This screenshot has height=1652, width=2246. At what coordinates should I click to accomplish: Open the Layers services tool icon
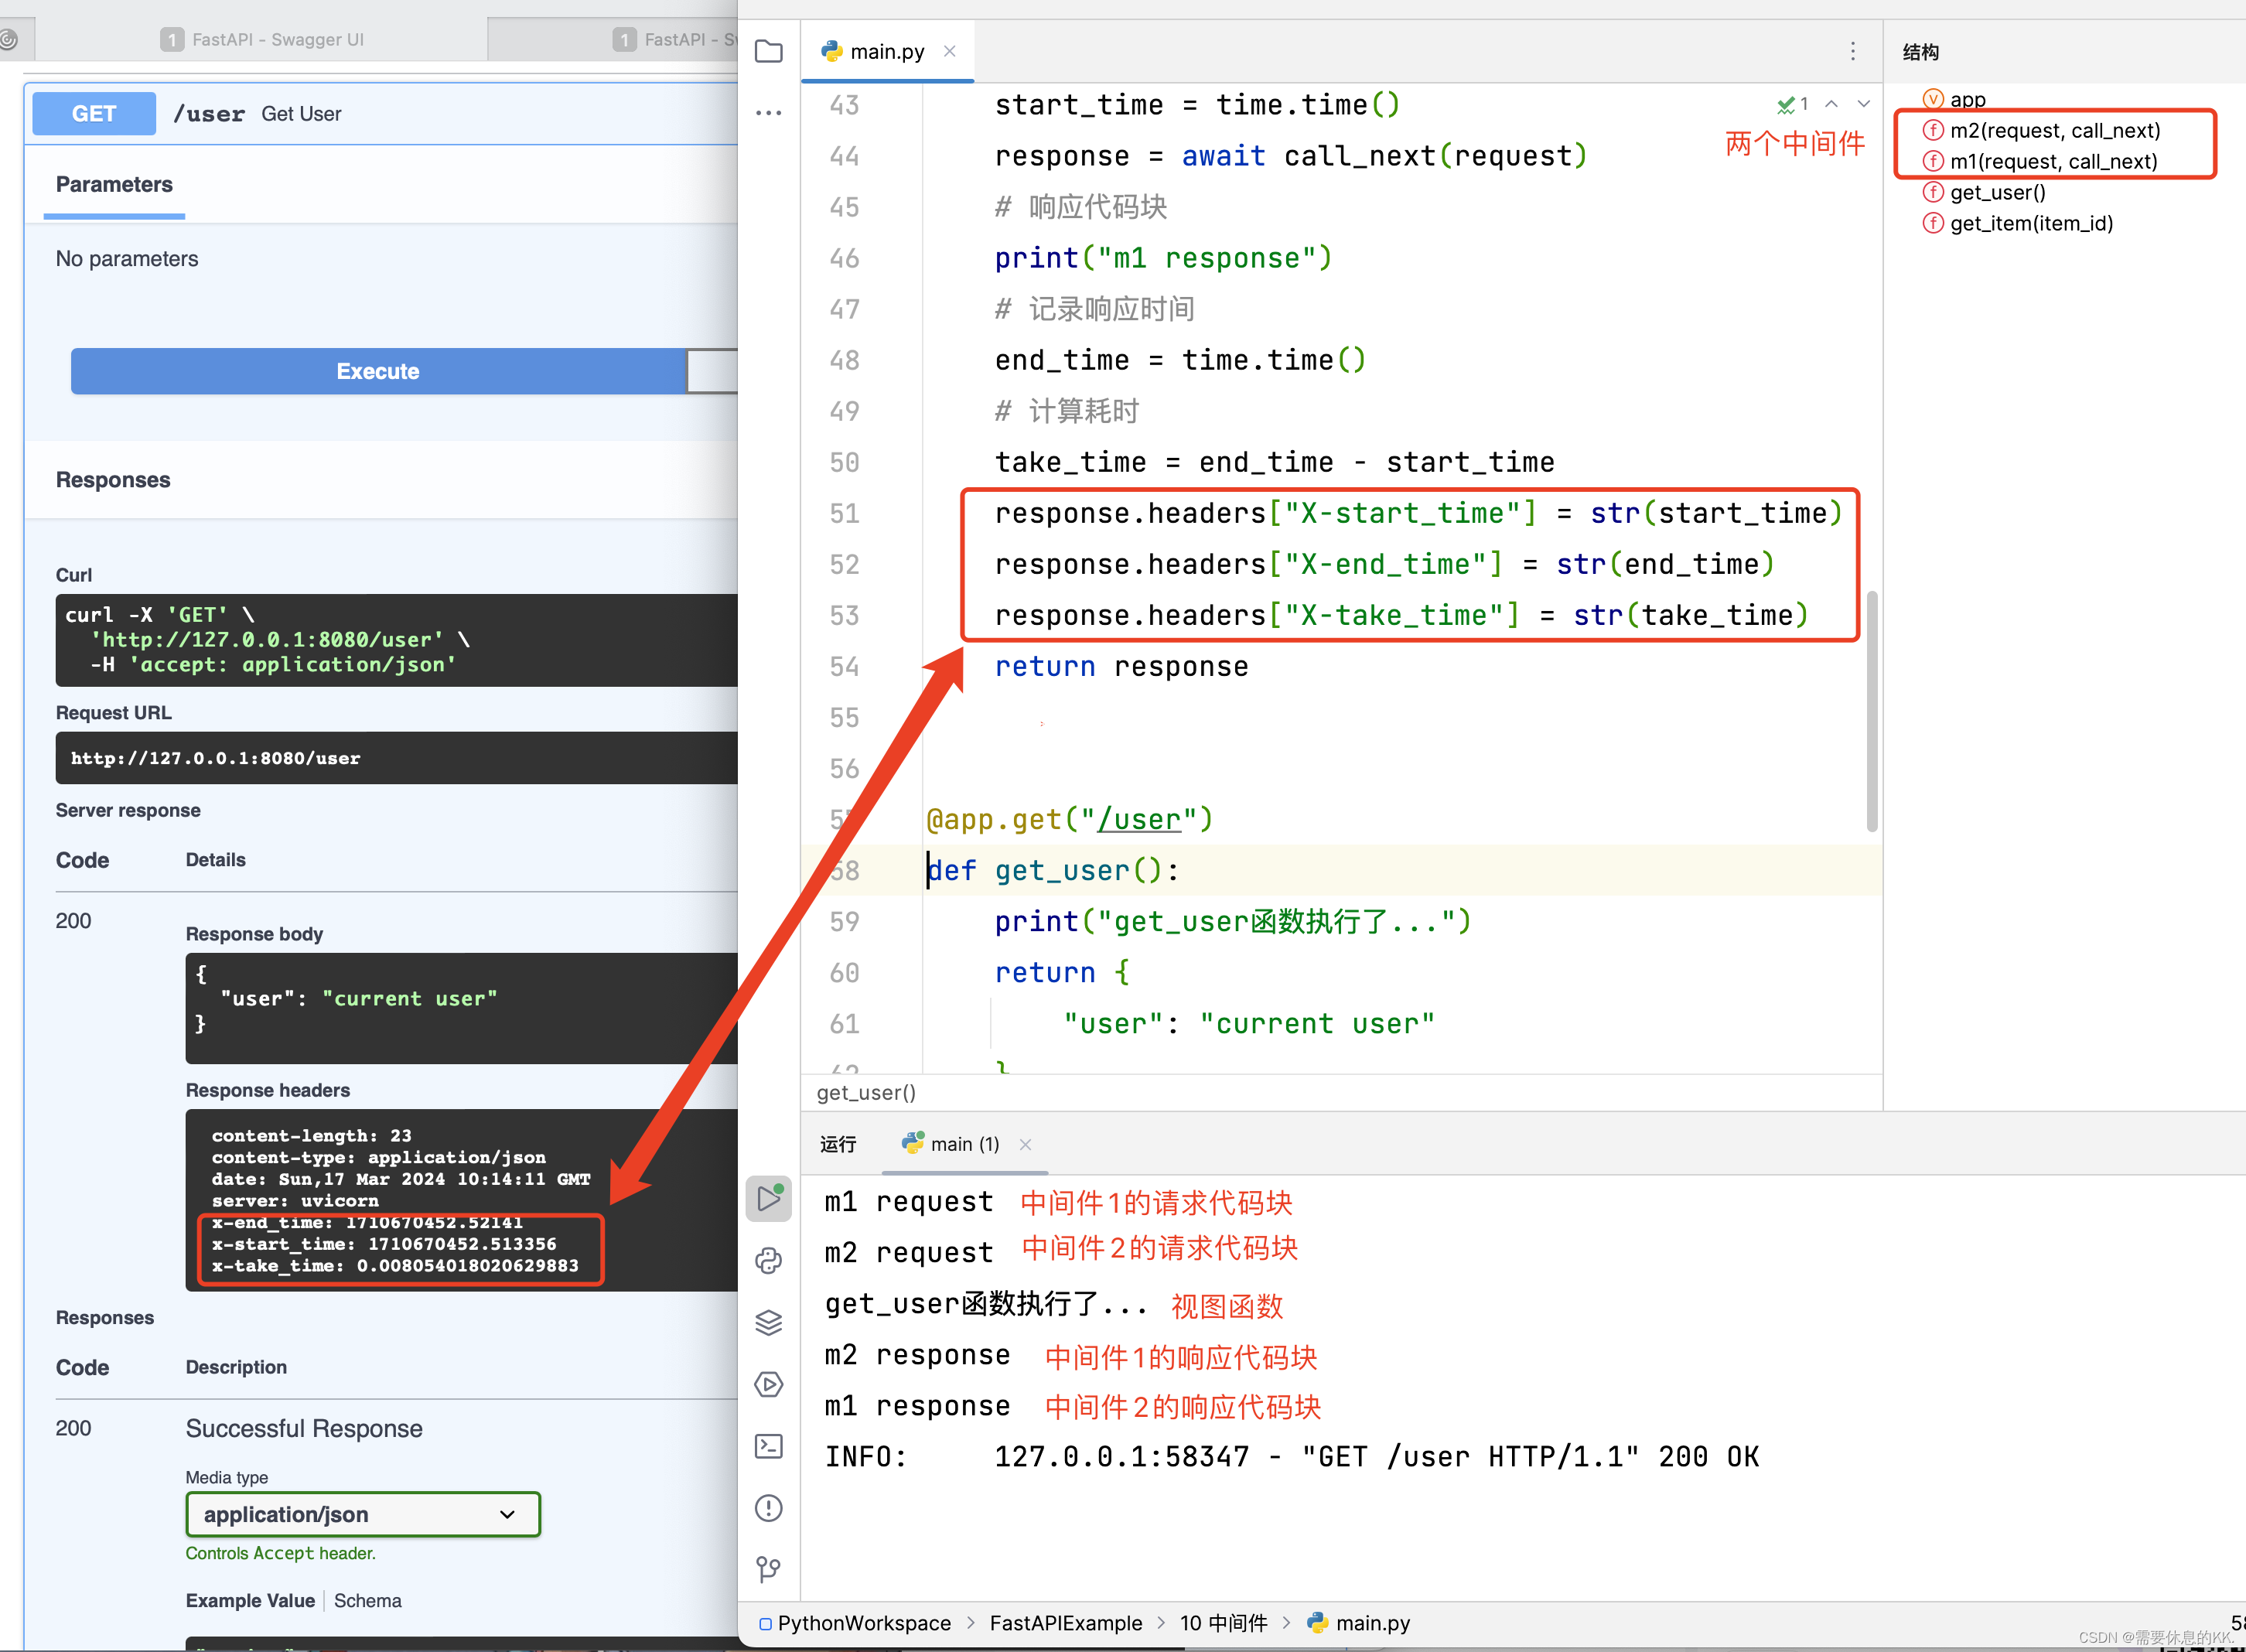[768, 1322]
